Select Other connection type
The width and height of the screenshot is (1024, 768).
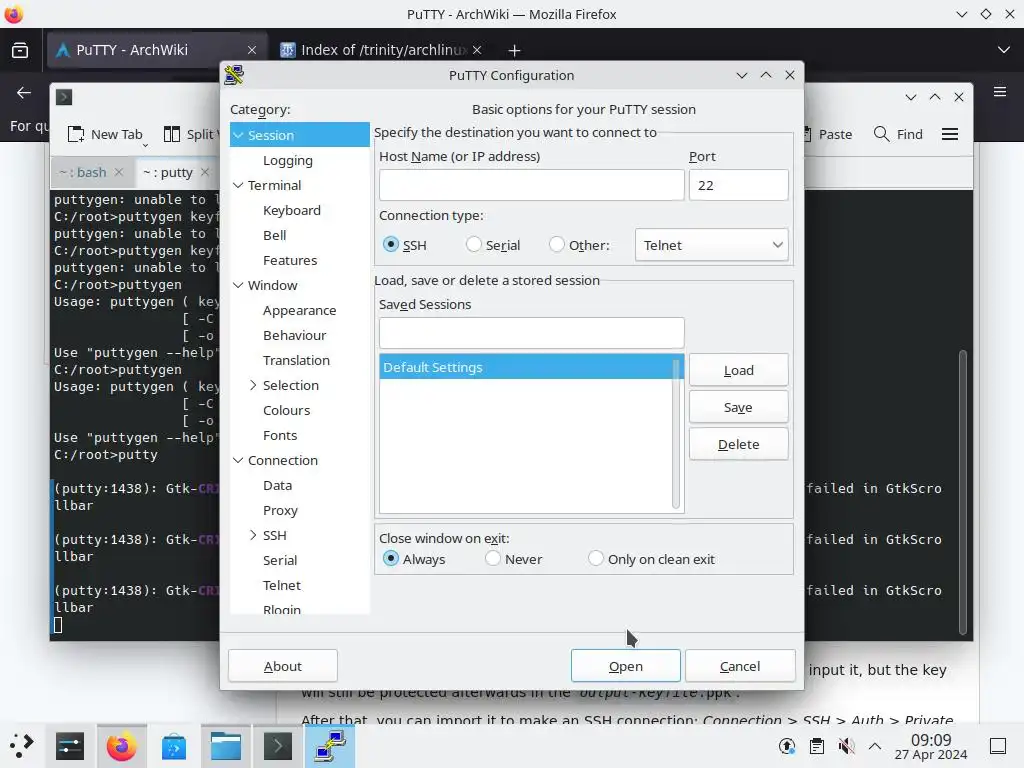(556, 244)
